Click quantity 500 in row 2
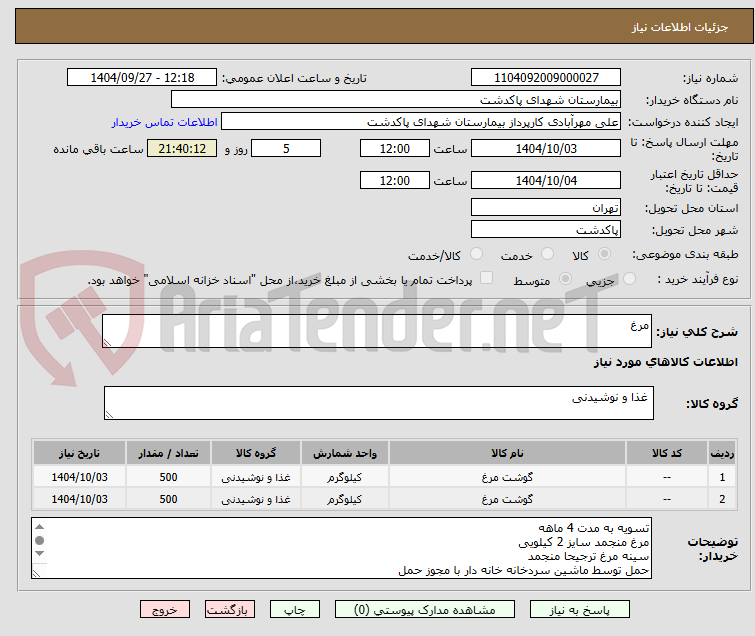 [169, 499]
